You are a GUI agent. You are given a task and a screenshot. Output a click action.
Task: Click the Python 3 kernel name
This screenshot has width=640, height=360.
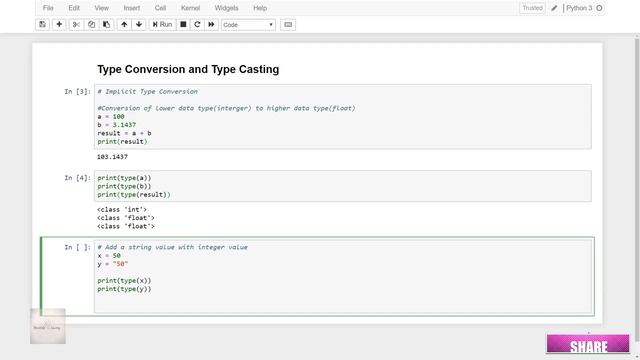pyautogui.click(x=579, y=8)
